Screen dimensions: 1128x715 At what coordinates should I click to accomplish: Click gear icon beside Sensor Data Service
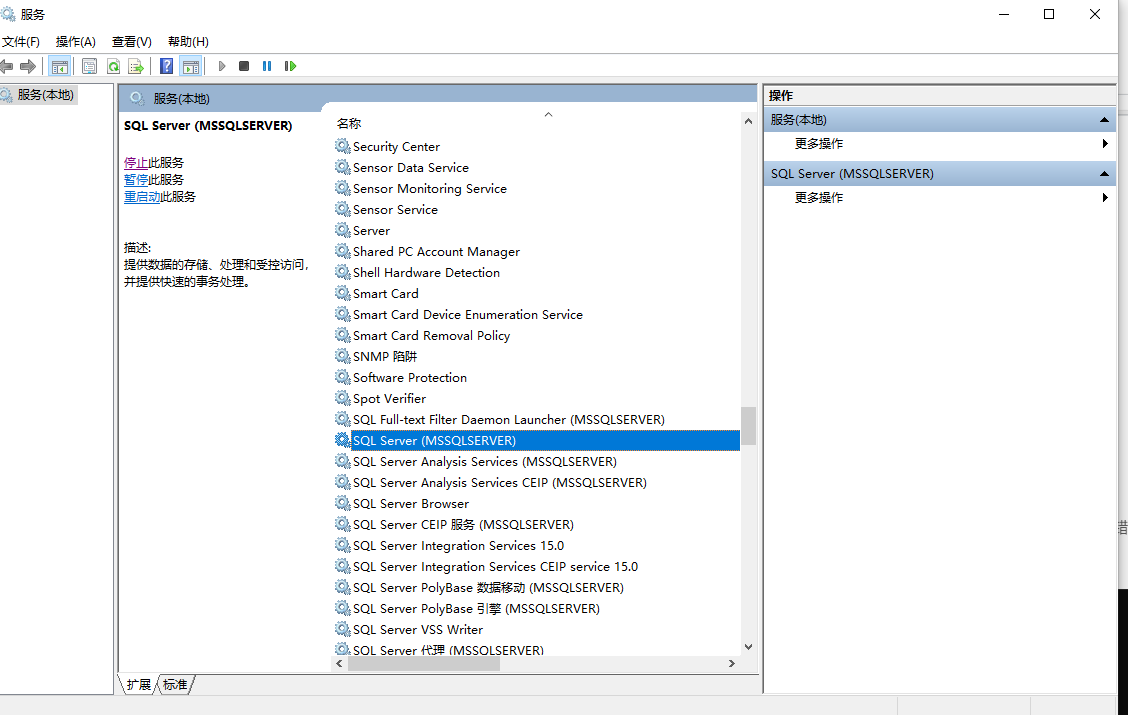point(342,167)
